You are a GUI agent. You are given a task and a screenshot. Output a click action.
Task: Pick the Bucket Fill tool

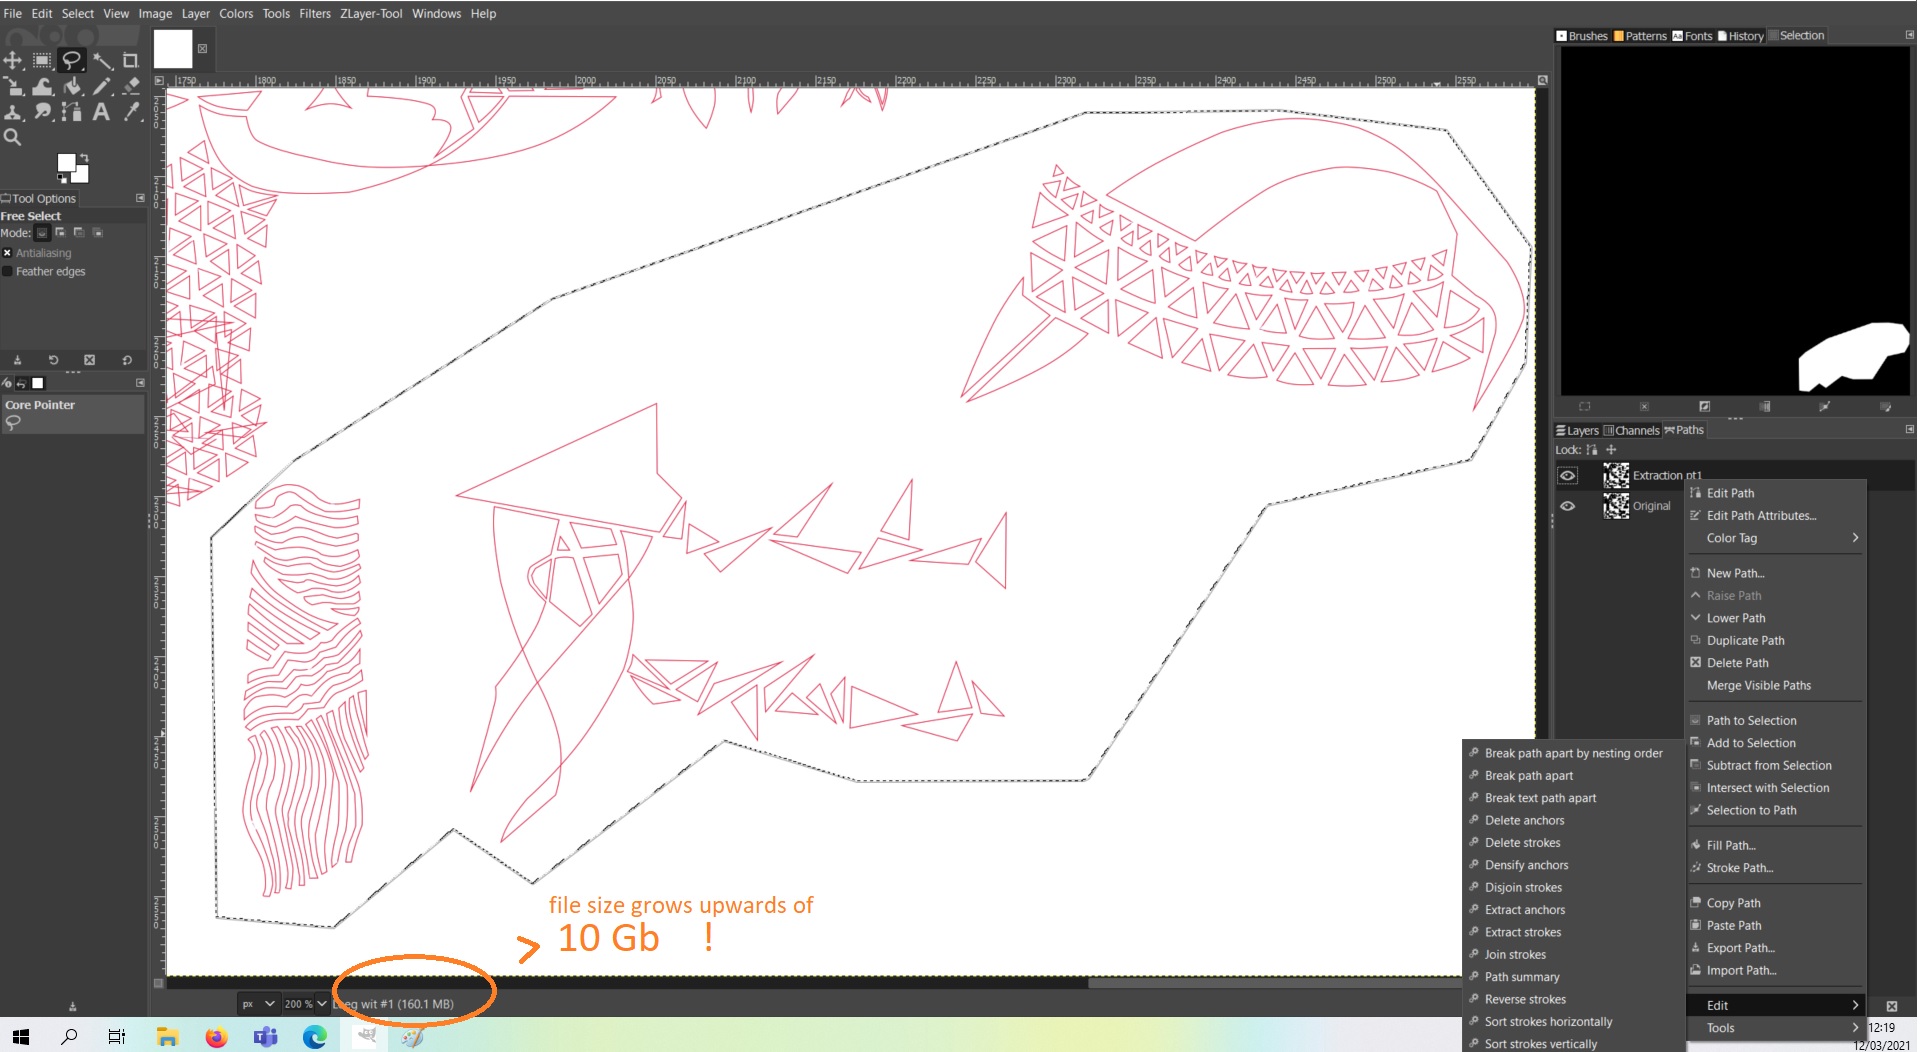(72, 87)
